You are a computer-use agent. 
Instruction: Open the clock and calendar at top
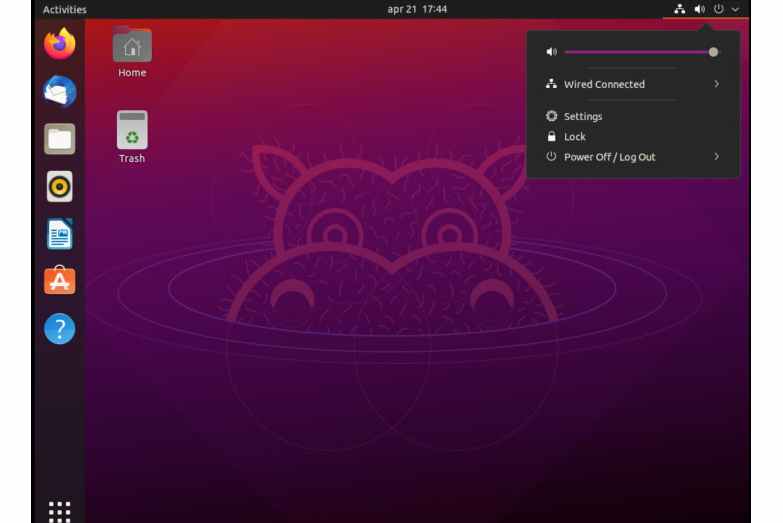[417, 9]
